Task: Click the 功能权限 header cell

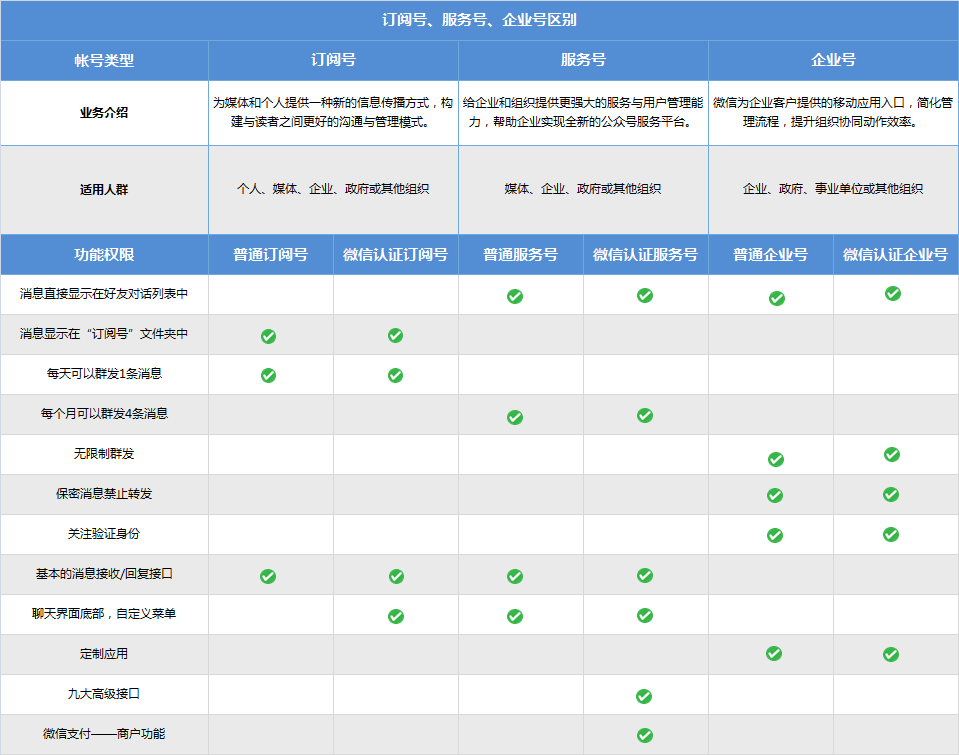Action: [x=104, y=255]
